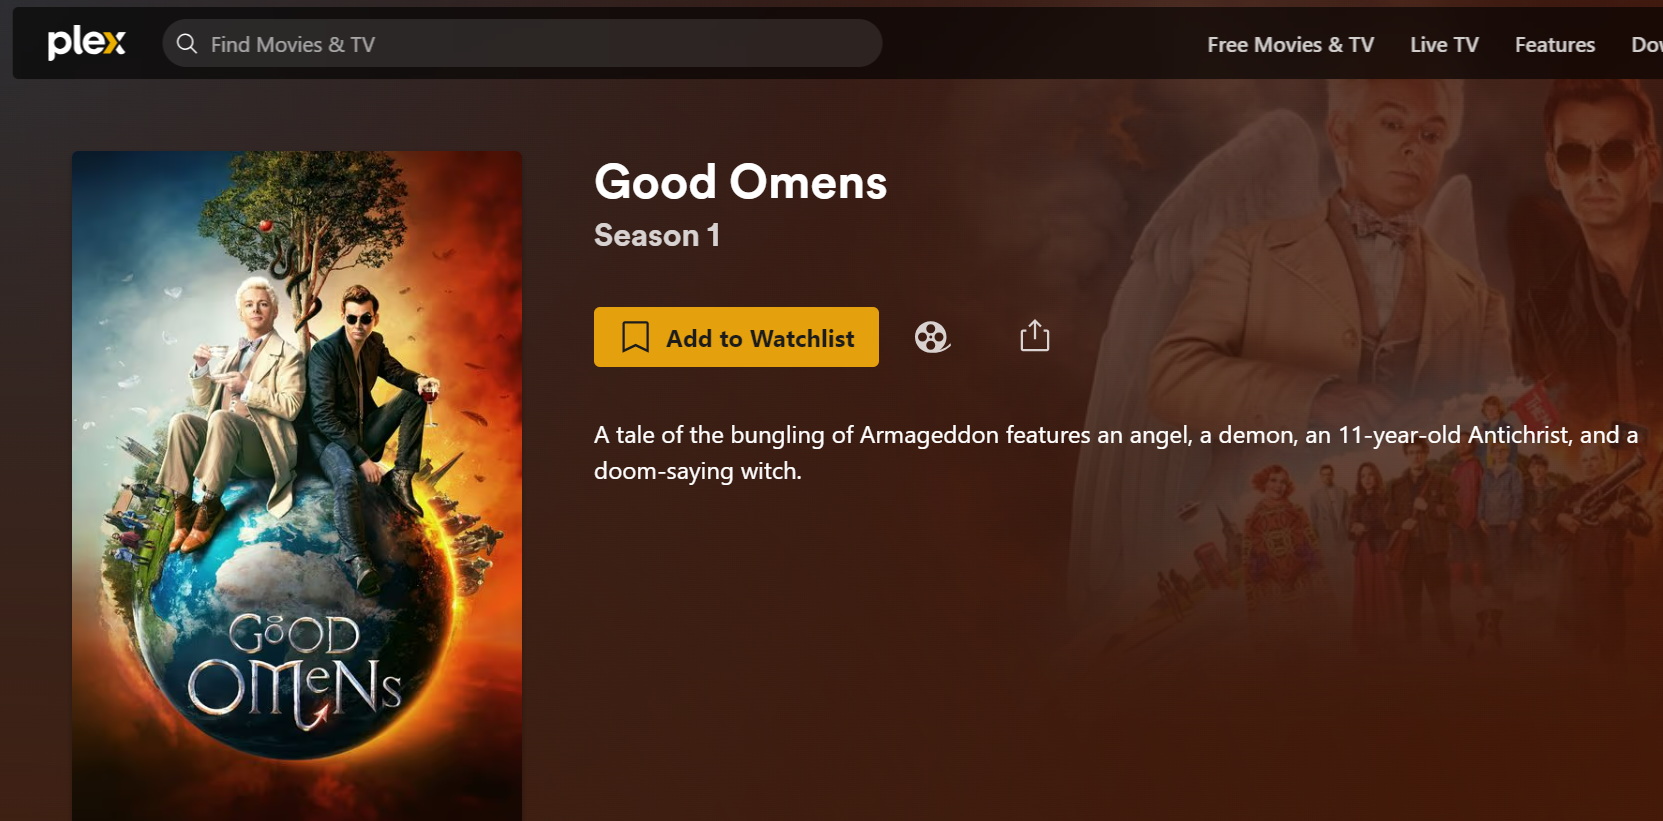Click the magnifying glass search icon
Image resolution: width=1663 pixels, height=821 pixels.
[x=187, y=44]
